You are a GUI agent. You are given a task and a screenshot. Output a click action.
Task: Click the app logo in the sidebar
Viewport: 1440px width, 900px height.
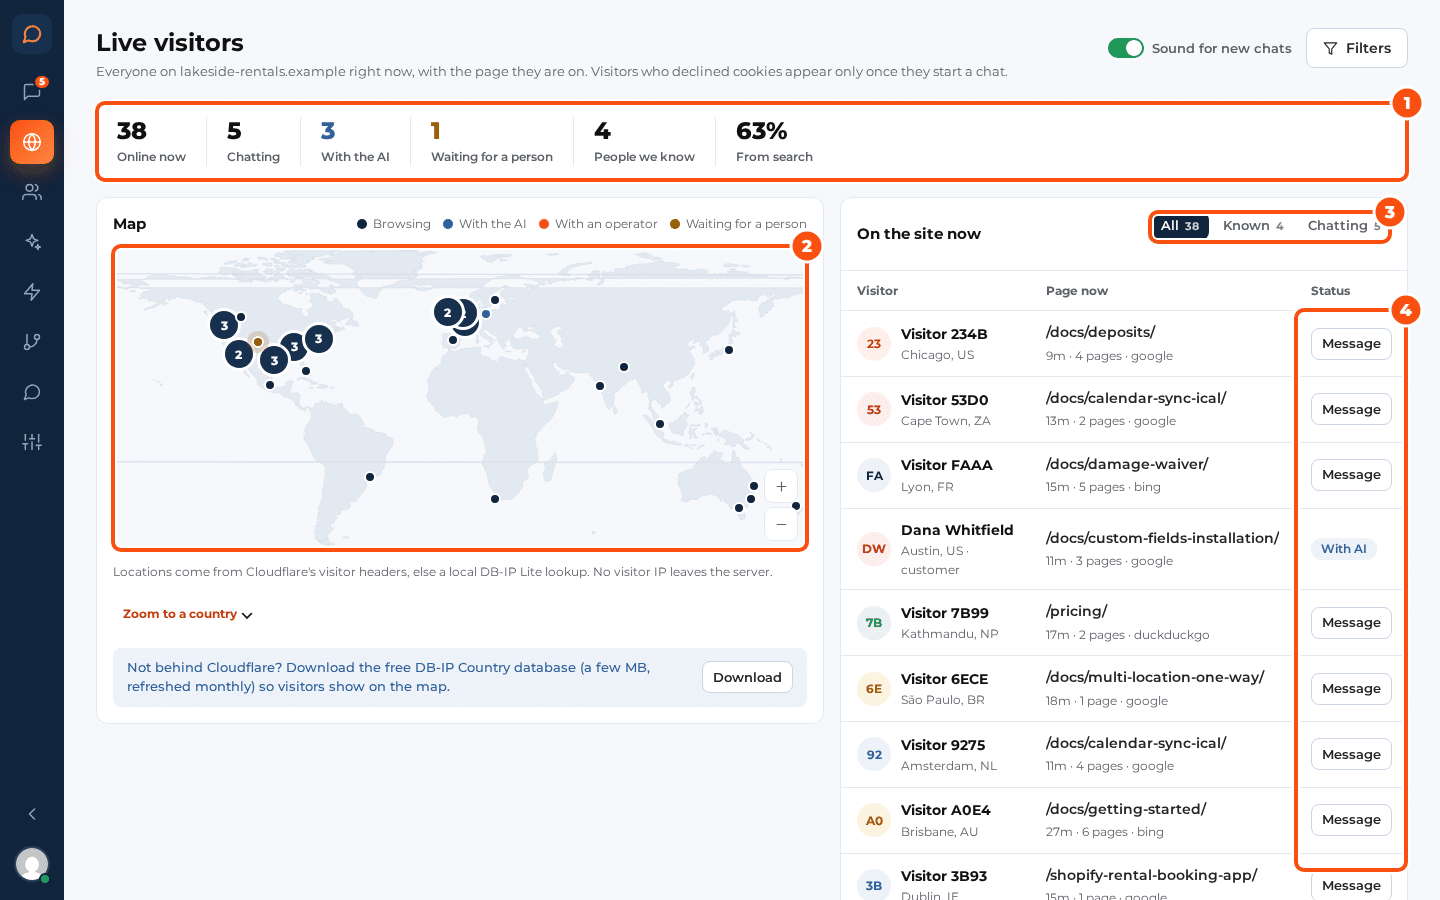[x=32, y=34]
